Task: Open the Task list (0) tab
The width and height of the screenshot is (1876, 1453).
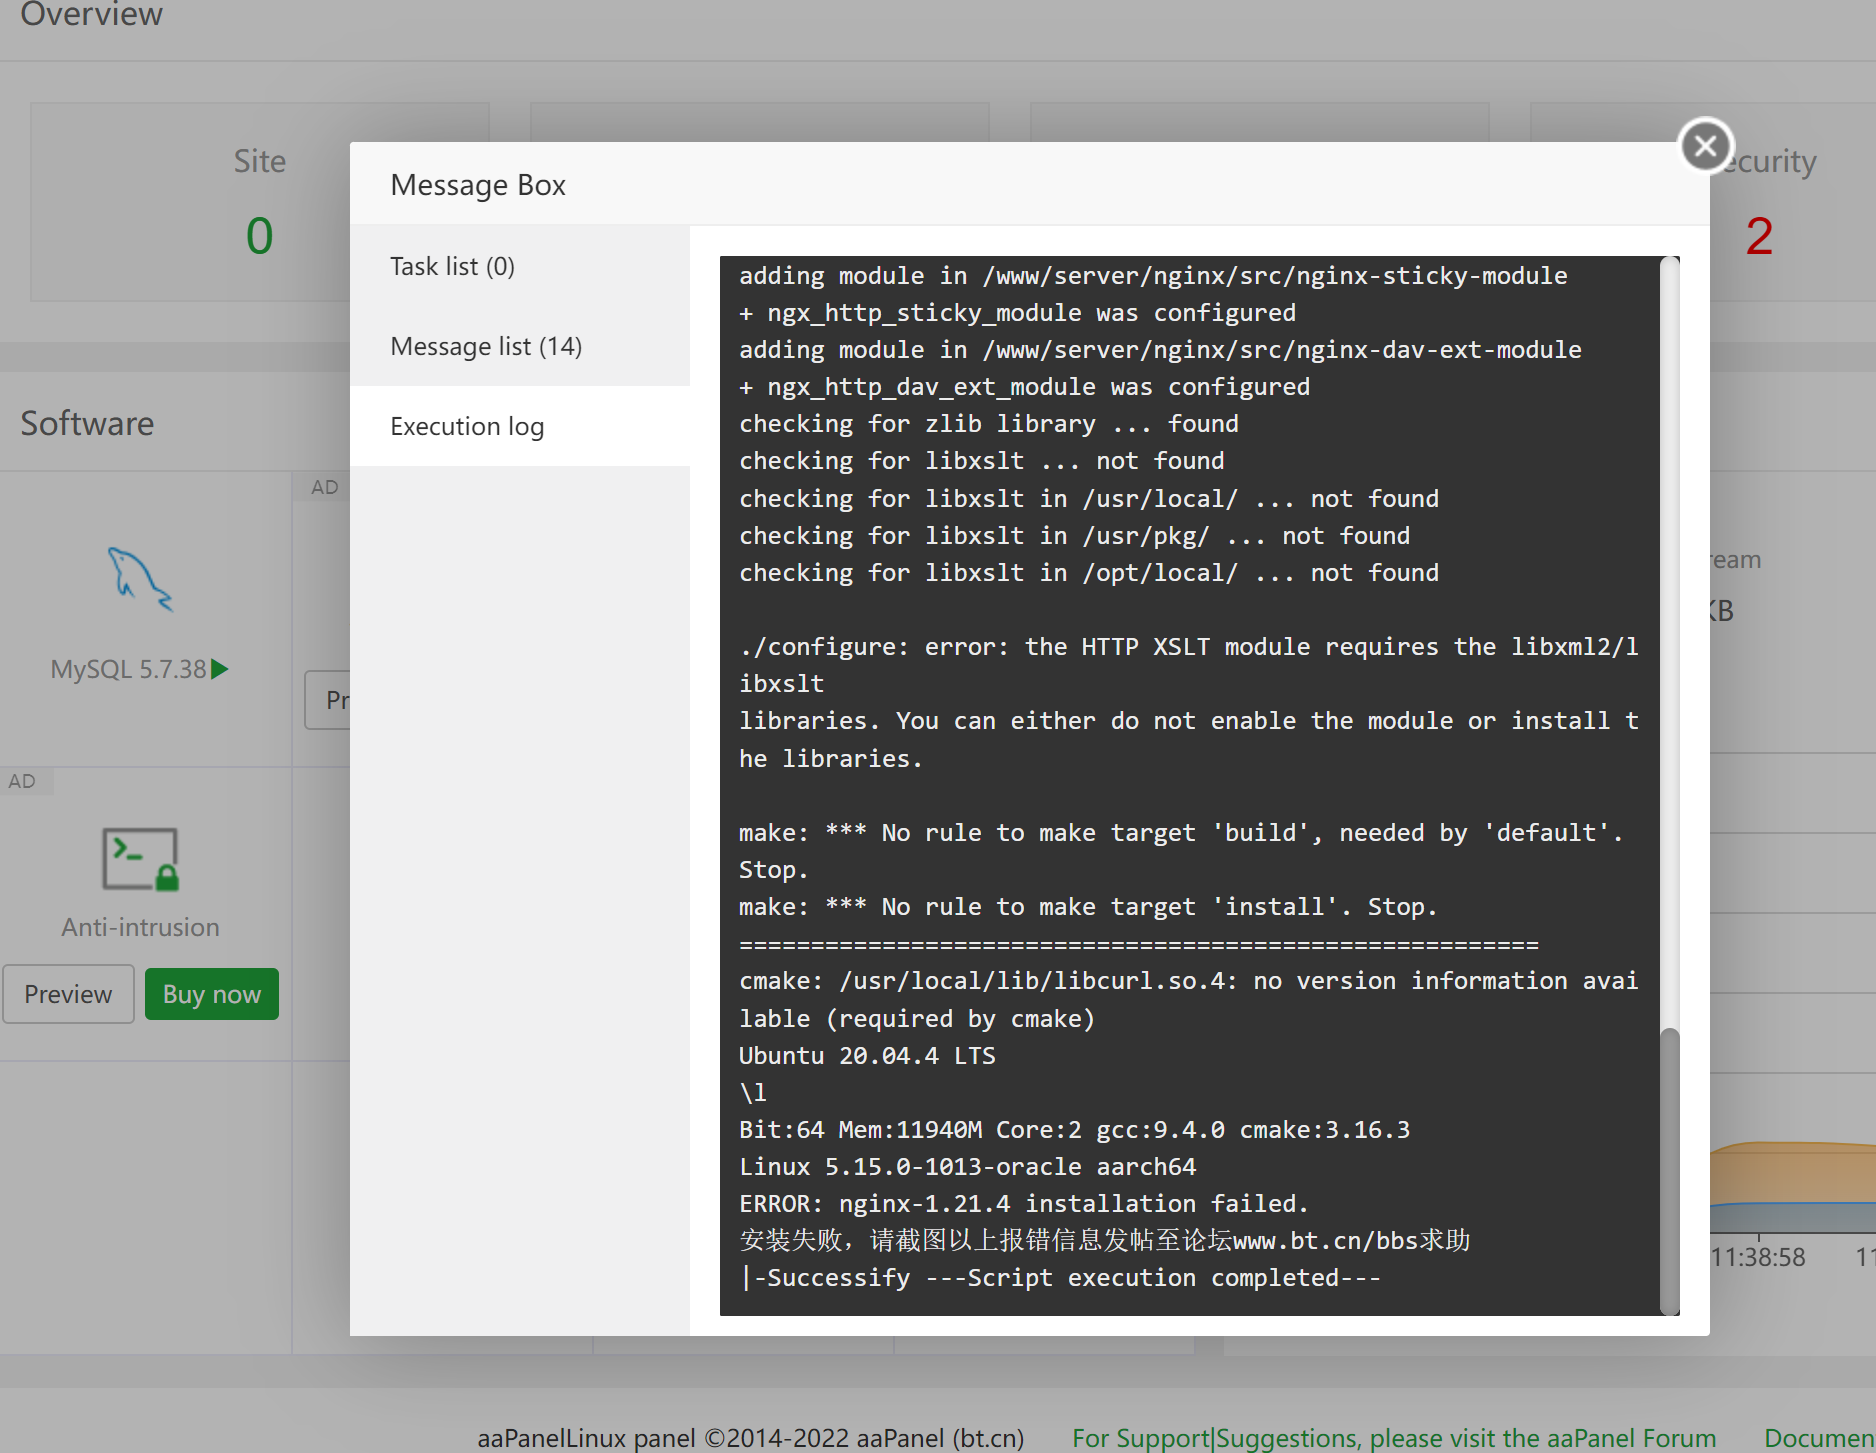Action: 452,266
